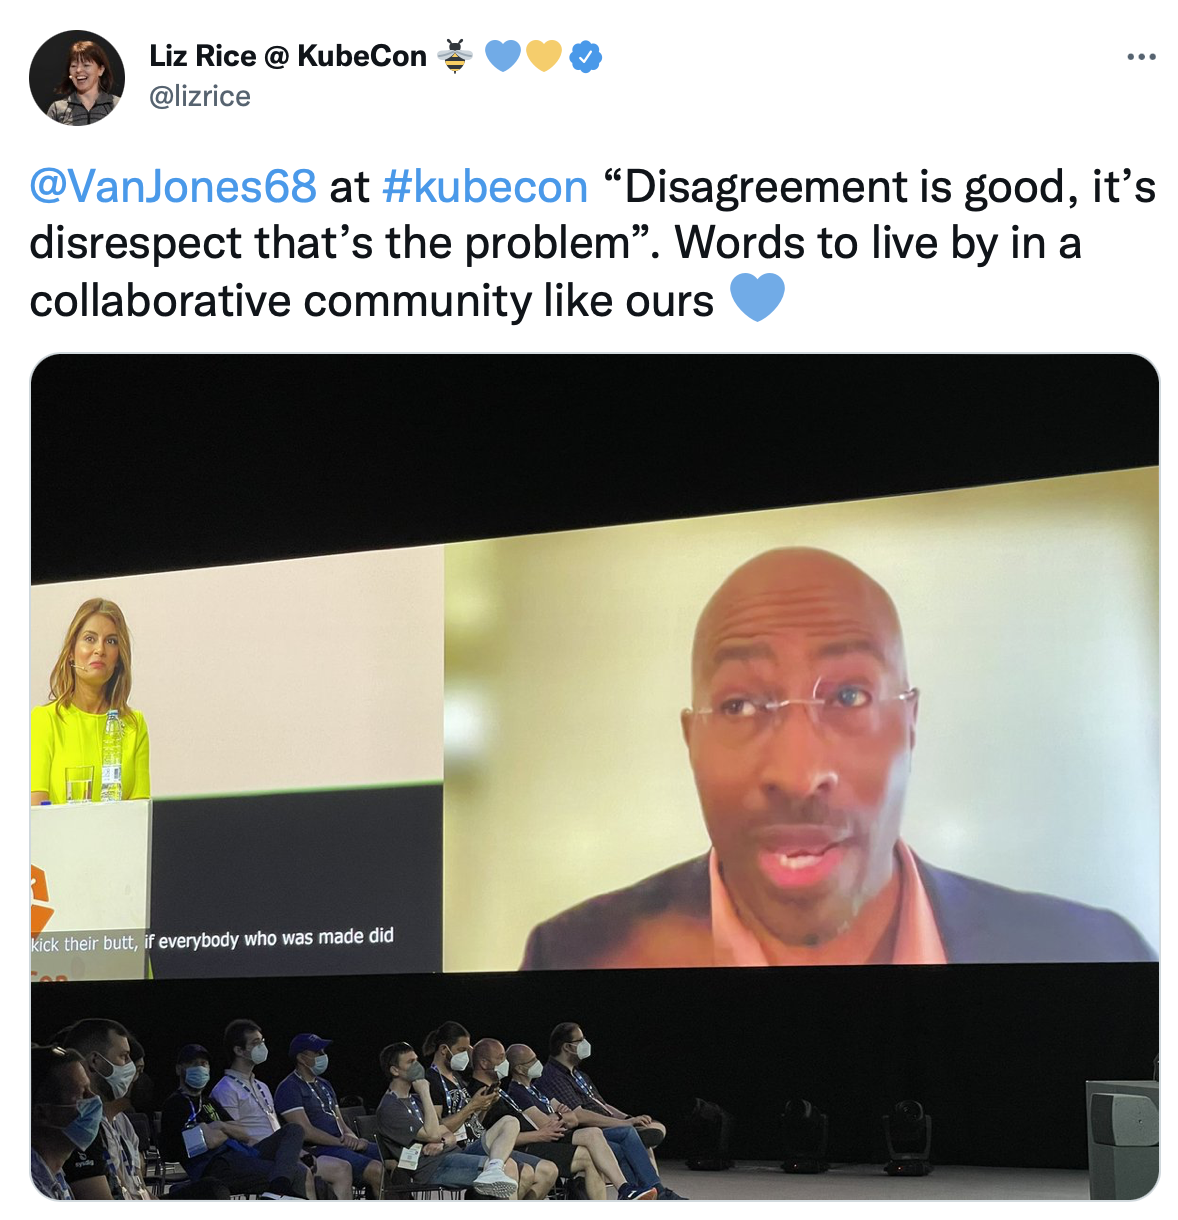Open the attached conference photo
This screenshot has width=1178, height=1220.
point(595,777)
